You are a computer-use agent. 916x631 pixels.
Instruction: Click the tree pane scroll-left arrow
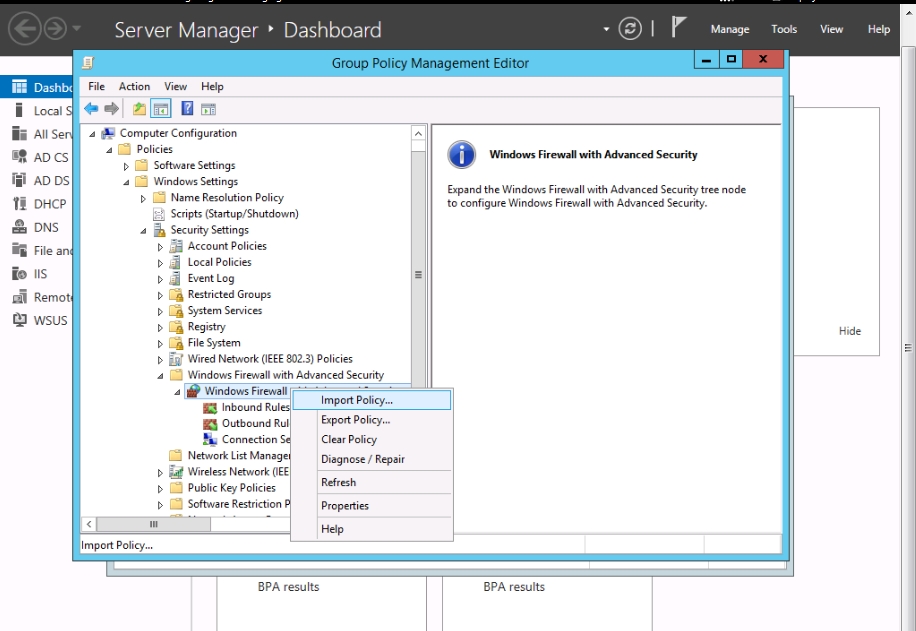click(x=89, y=524)
